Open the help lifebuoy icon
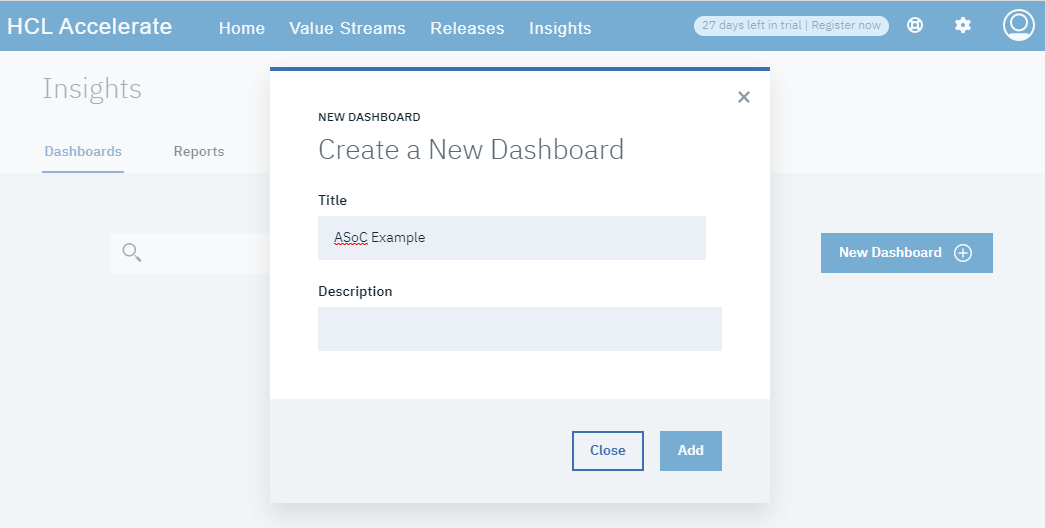This screenshot has width=1045, height=528. (x=915, y=26)
